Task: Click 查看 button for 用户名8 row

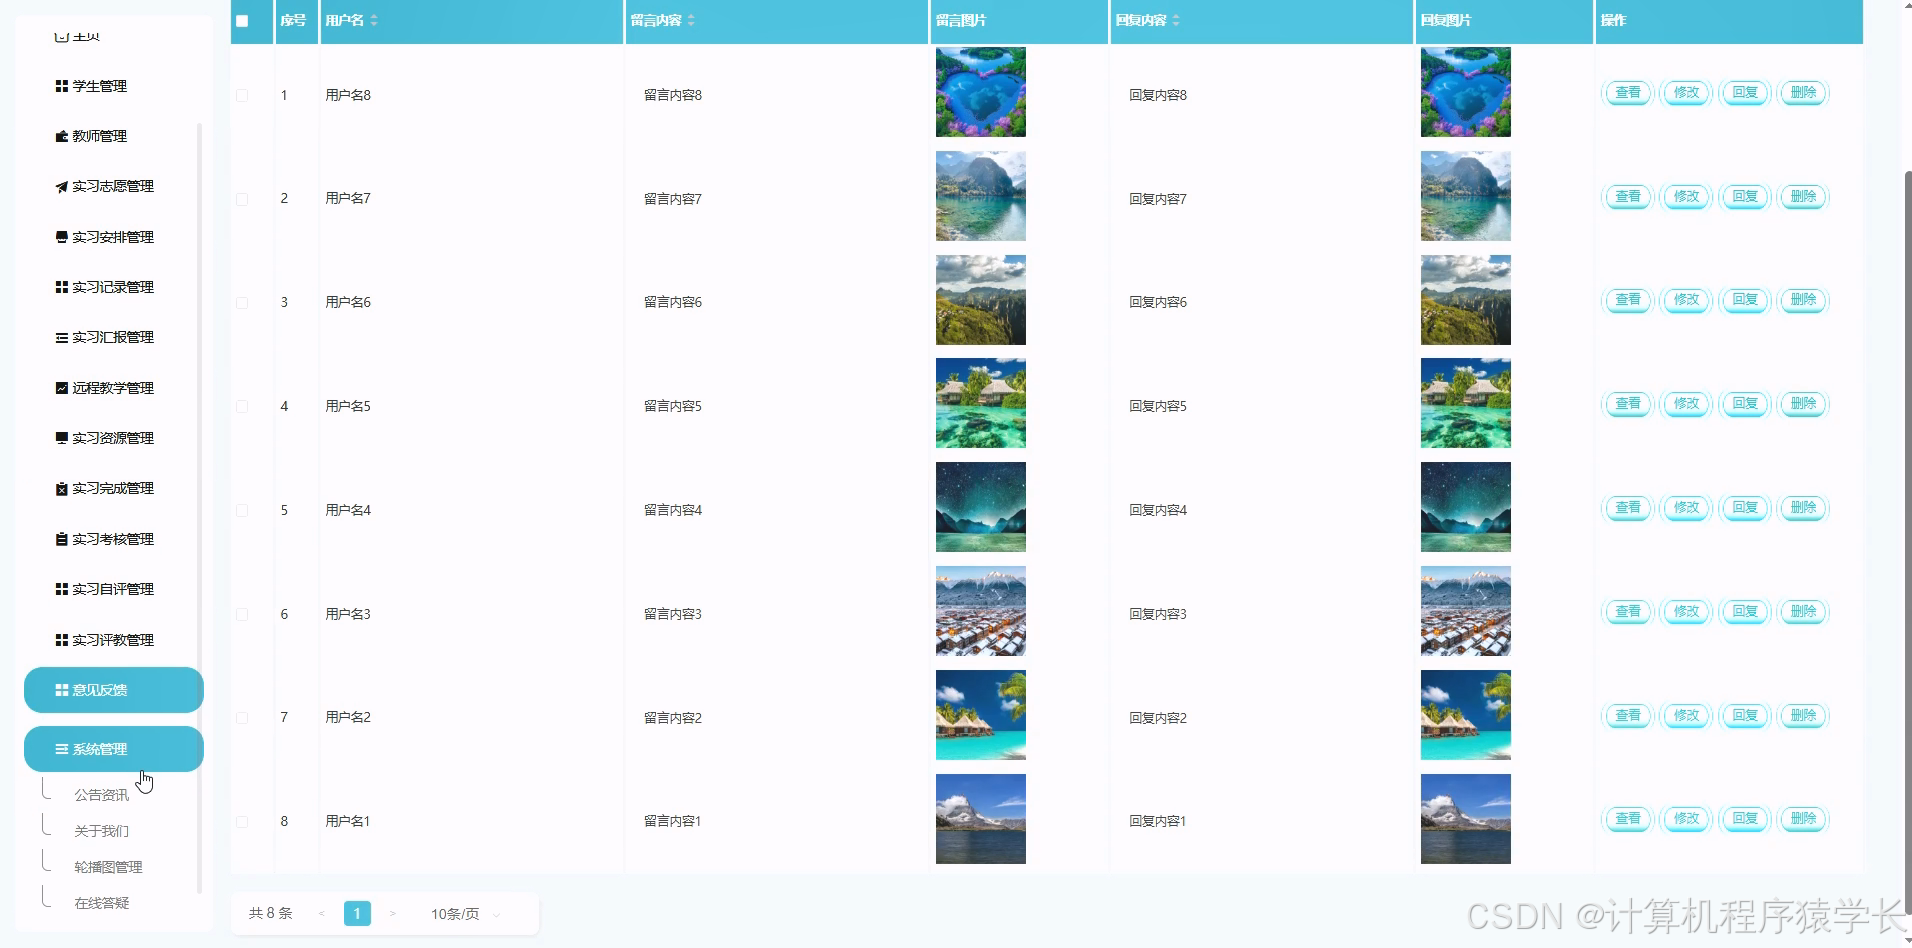Action: pyautogui.click(x=1628, y=93)
